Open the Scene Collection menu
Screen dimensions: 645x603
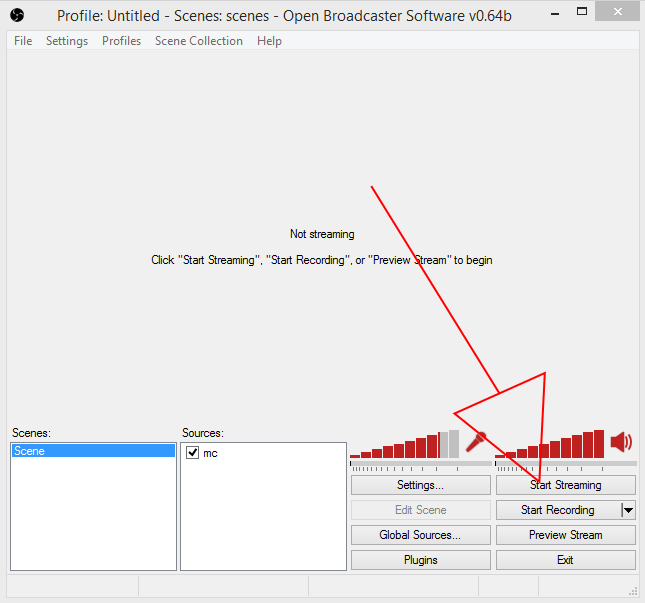click(199, 41)
